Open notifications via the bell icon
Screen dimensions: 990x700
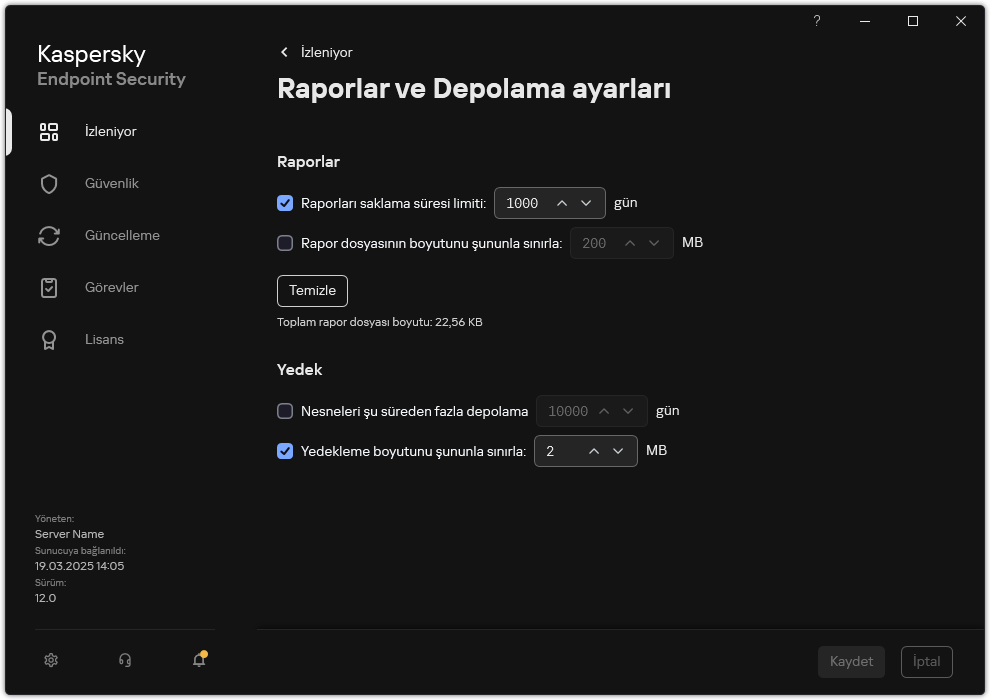(x=198, y=661)
